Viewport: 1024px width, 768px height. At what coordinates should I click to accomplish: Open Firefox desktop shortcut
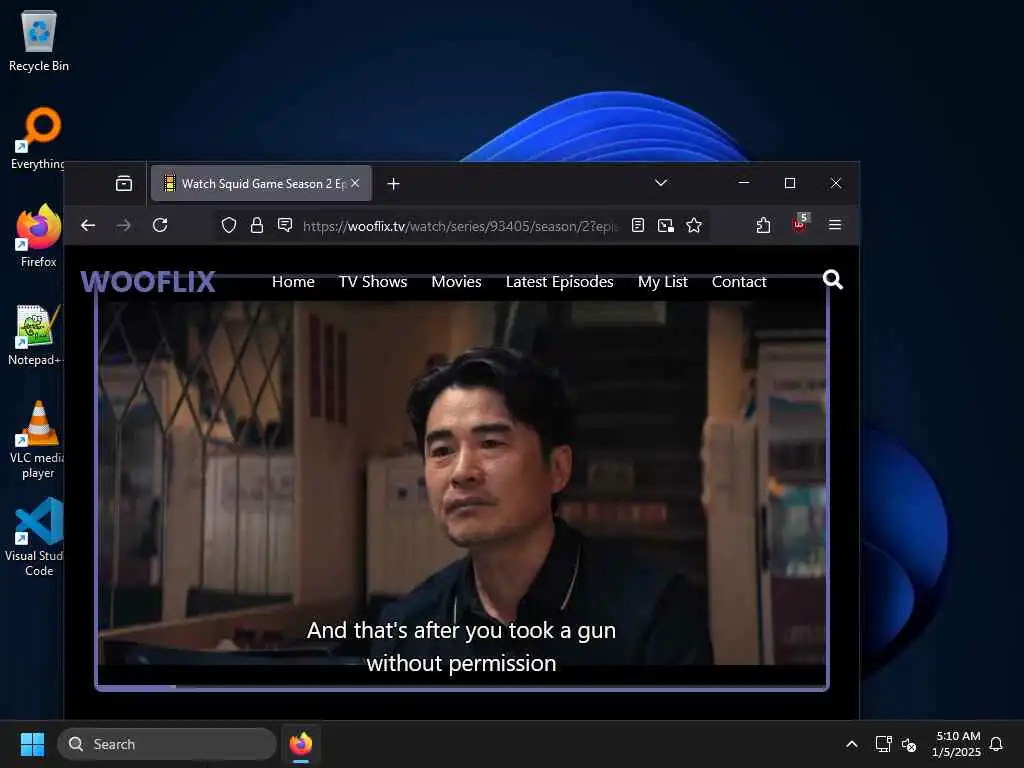click(x=38, y=236)
